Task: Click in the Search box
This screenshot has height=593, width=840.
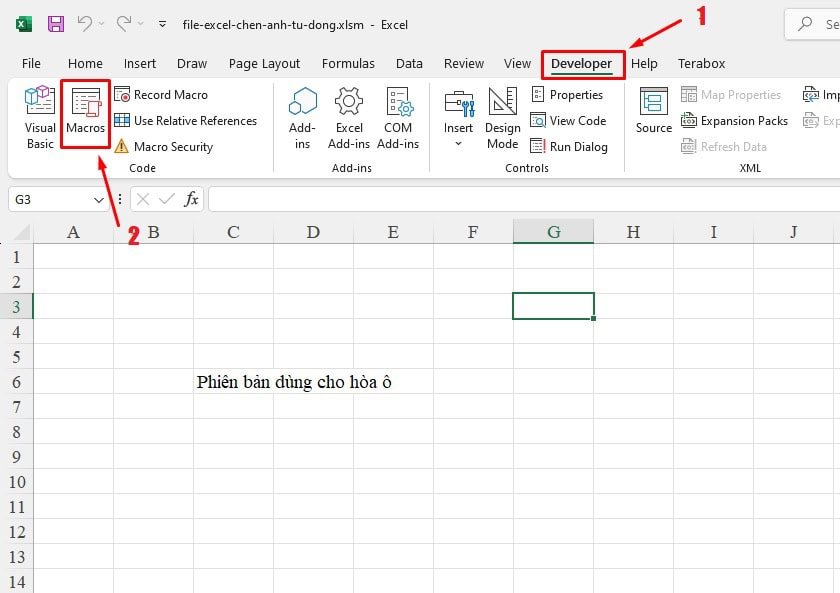Action: click(x=813, y=24)
